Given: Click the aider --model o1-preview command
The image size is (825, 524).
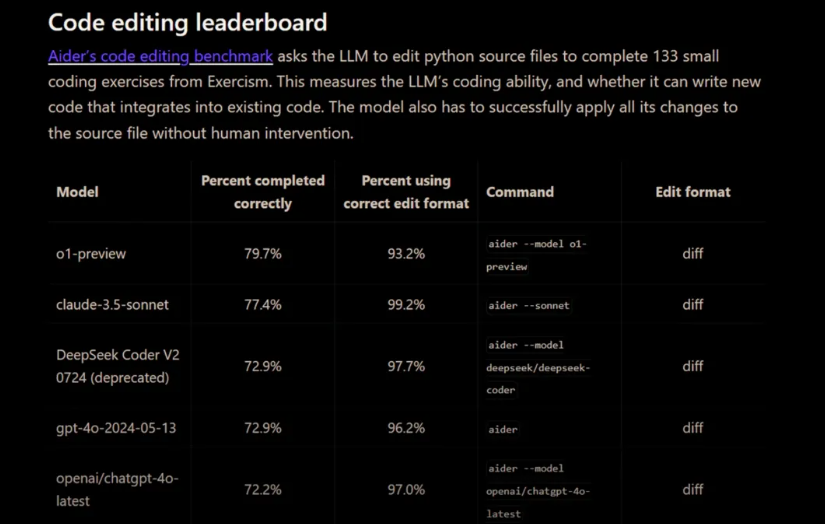Looking at the screenshot, I should point(537,255).
